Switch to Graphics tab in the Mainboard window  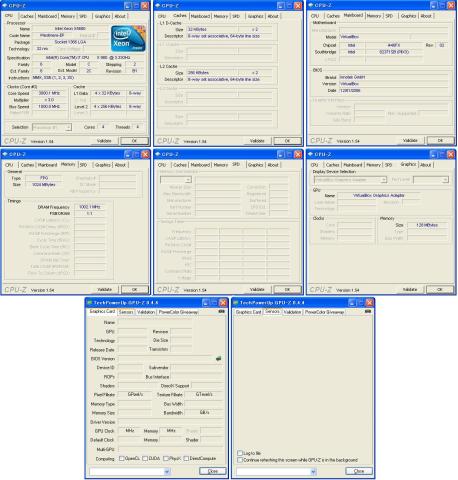coord(408,16)
